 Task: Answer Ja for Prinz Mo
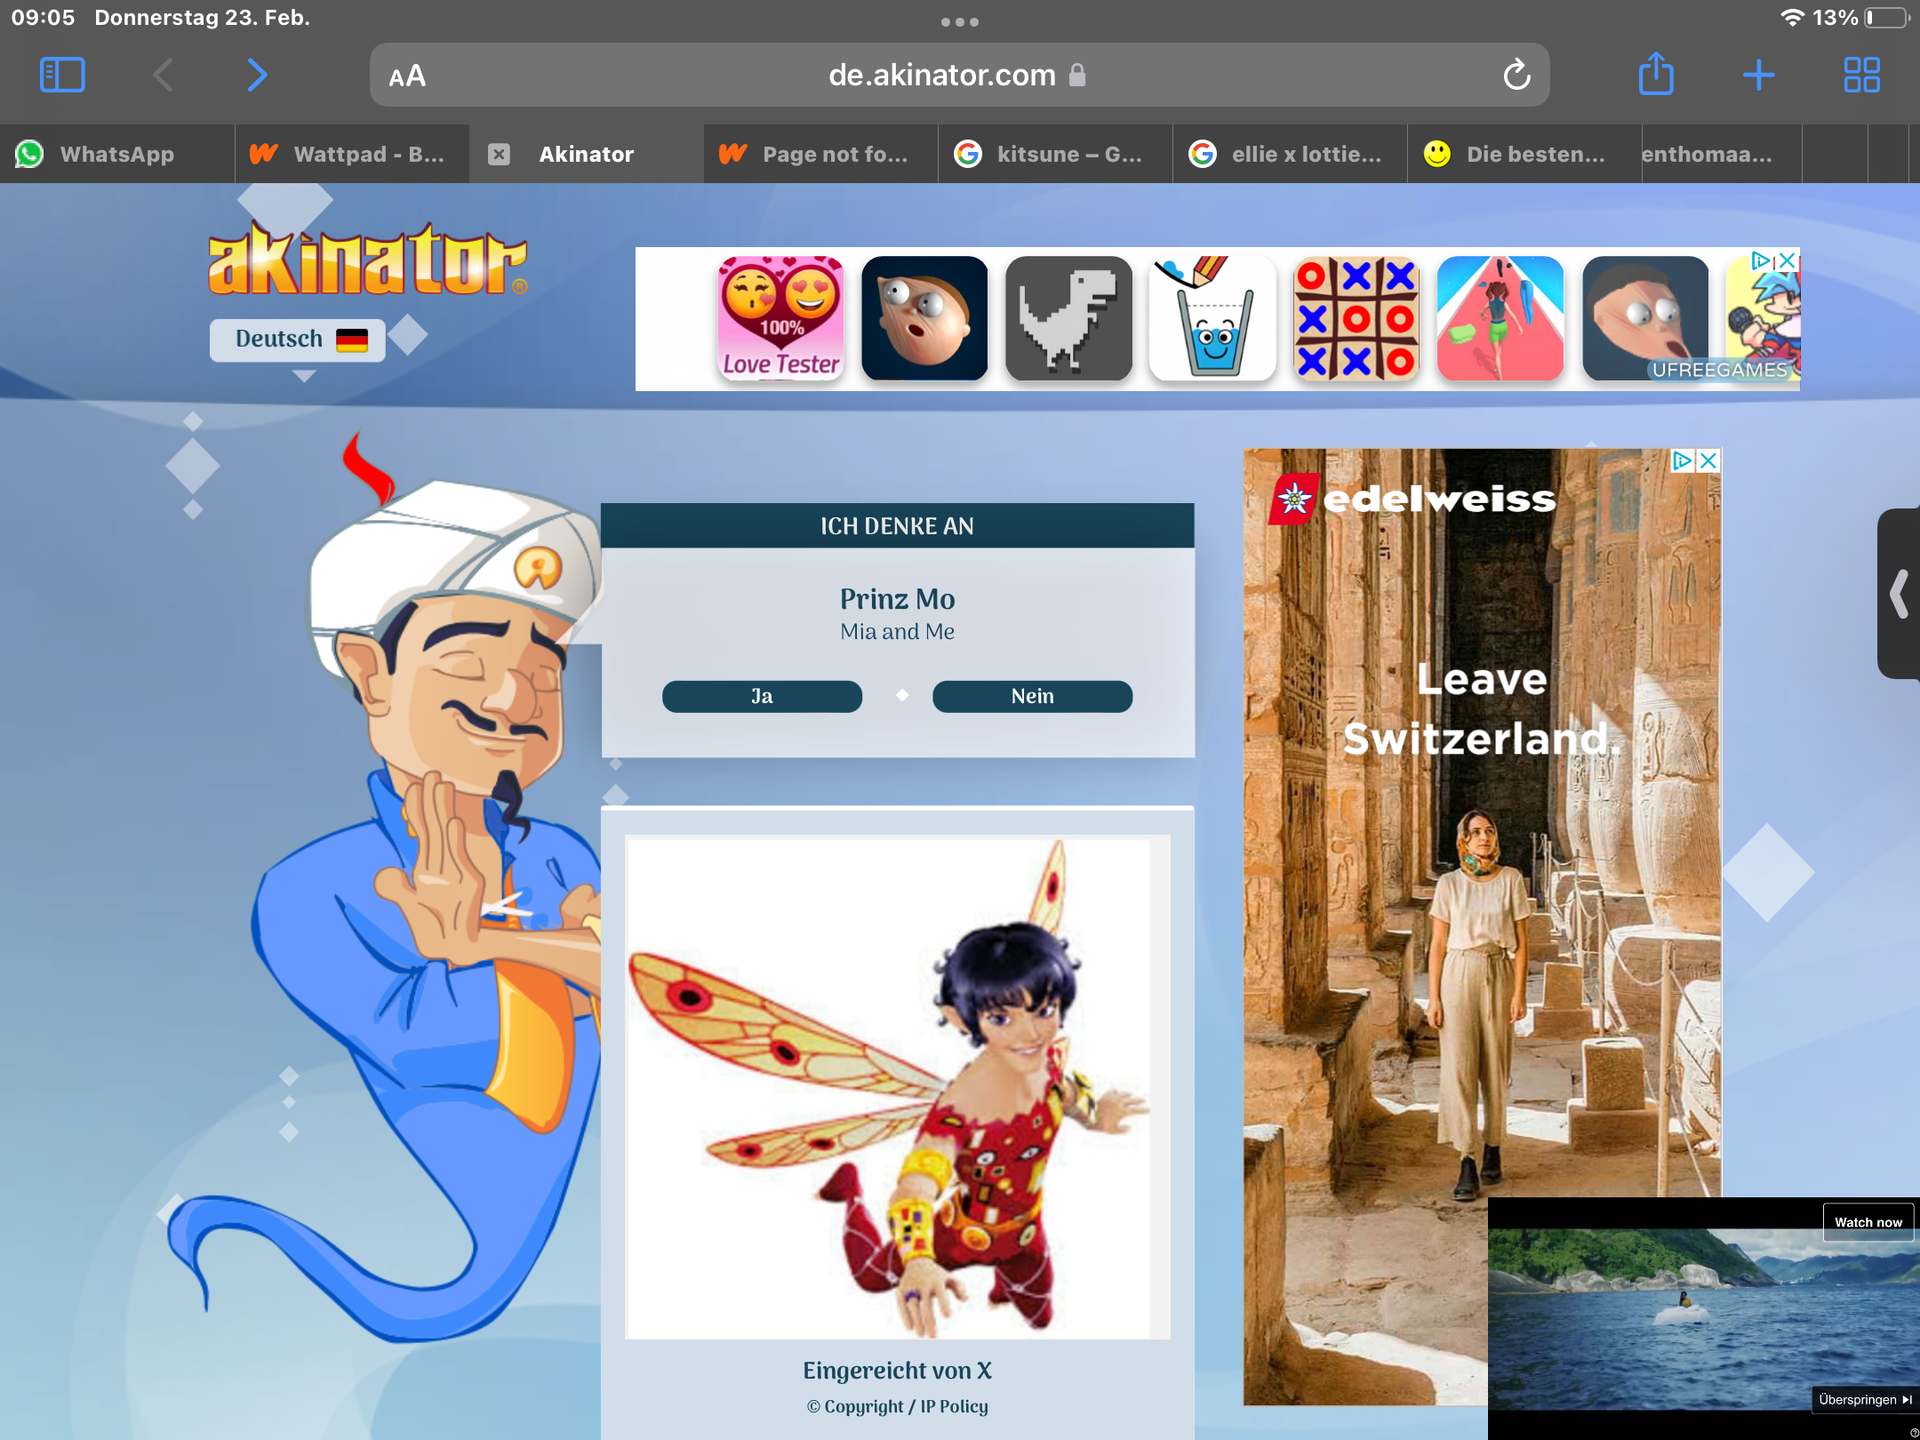(x=762, y=696)
